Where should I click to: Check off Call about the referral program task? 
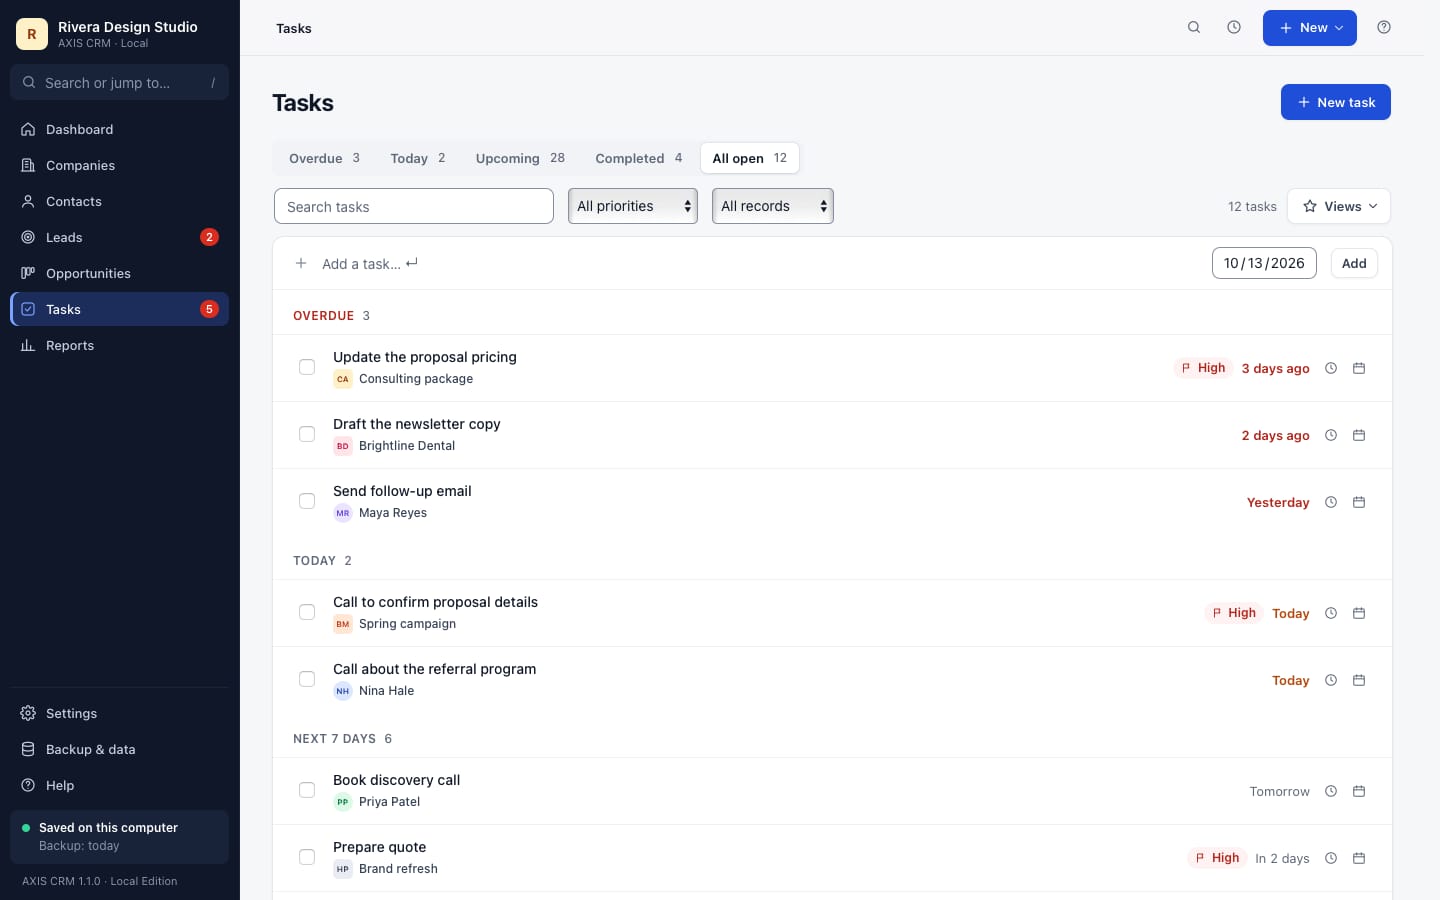307,679
